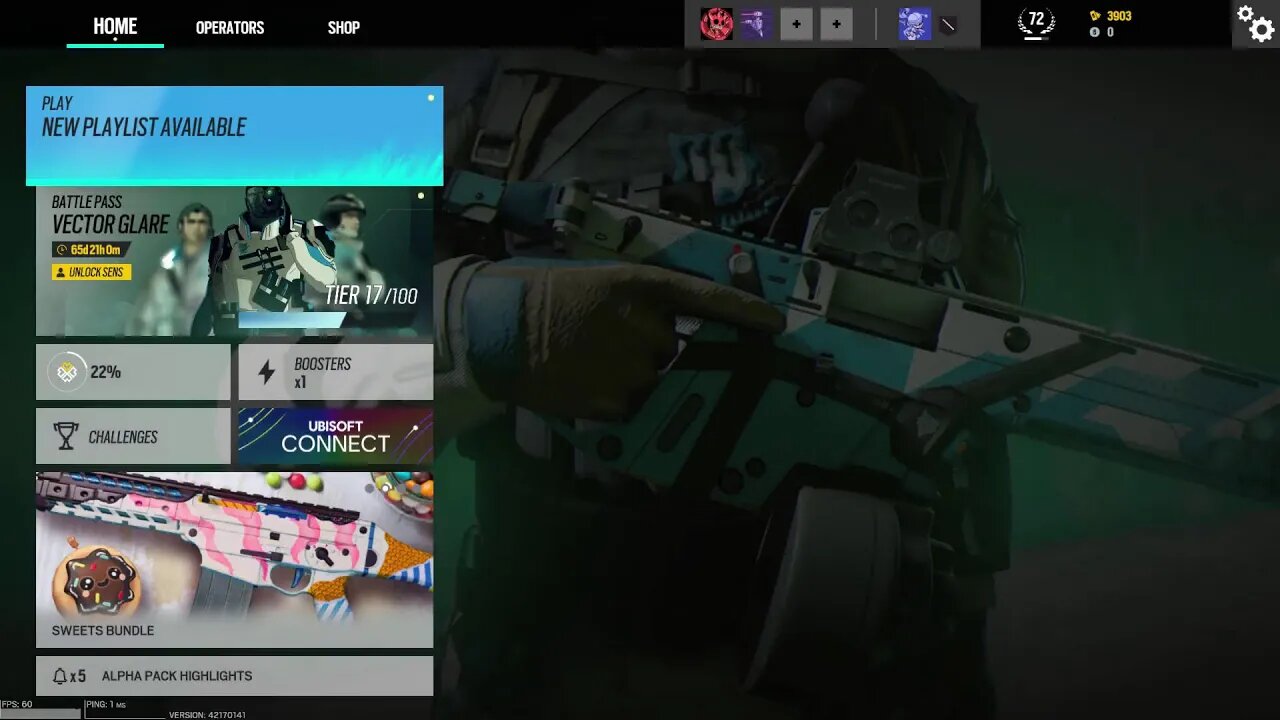
Task: Open the blue player profile avatar
Action: pos(914,24)
